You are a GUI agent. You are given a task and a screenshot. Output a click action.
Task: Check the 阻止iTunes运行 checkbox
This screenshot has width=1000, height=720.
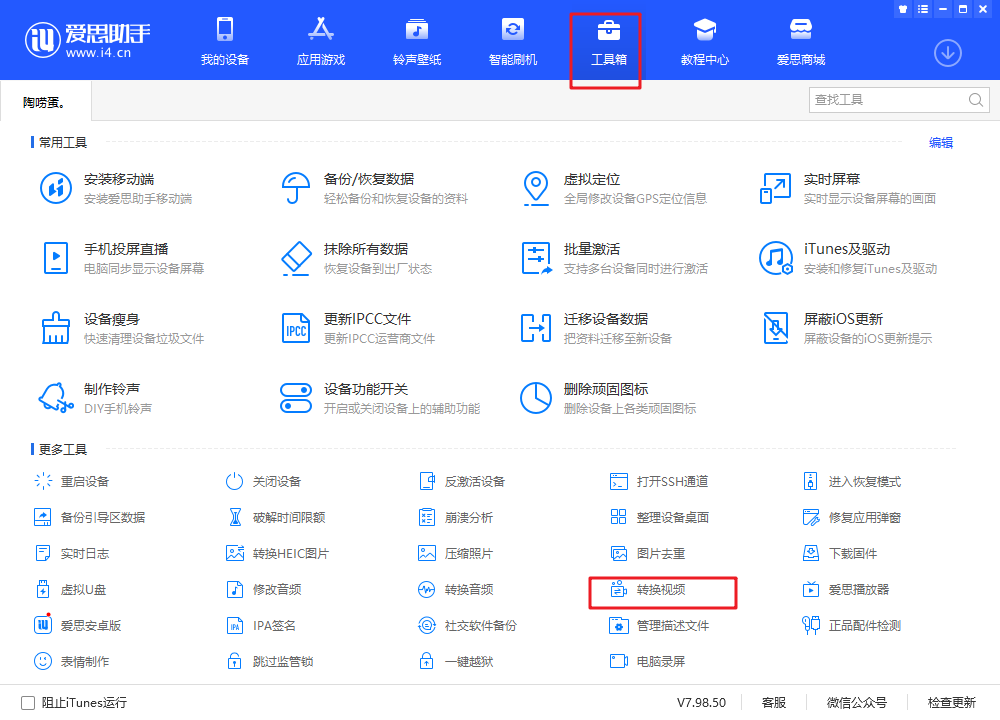(x=28, y=703)
